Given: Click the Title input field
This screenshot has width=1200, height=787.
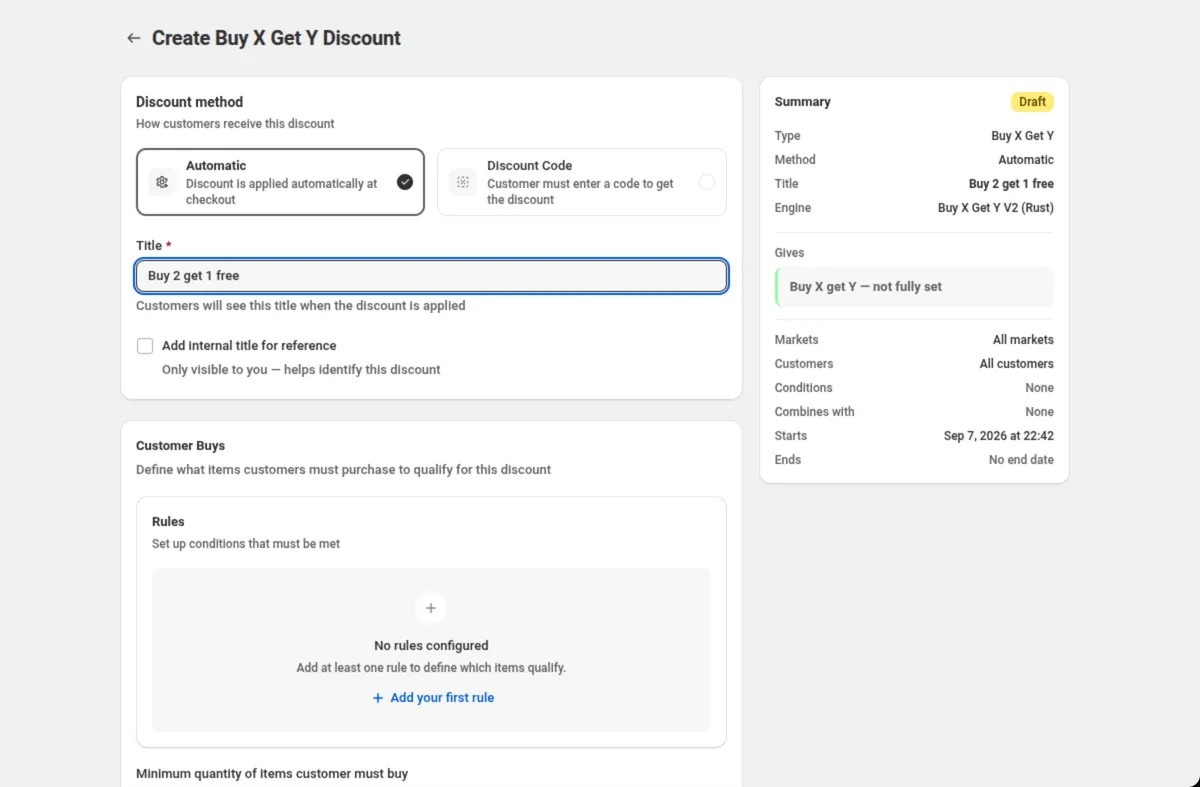Looking at the screenshot, I should point(431,276).
